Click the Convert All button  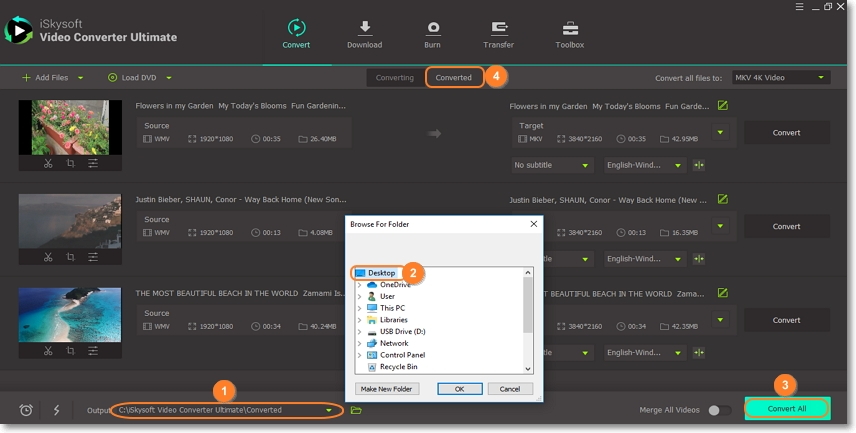click(786, 408)
